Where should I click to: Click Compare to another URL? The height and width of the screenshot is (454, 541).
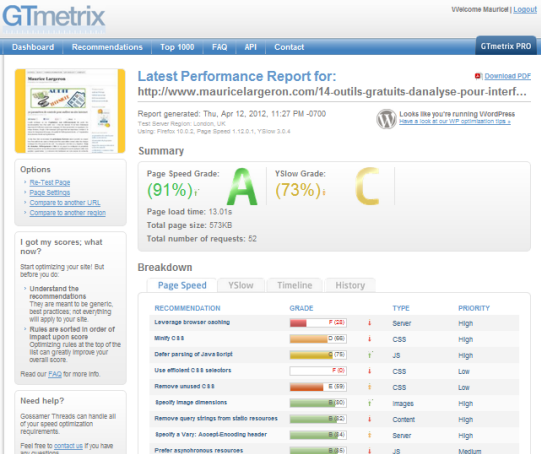click(65, 203)
